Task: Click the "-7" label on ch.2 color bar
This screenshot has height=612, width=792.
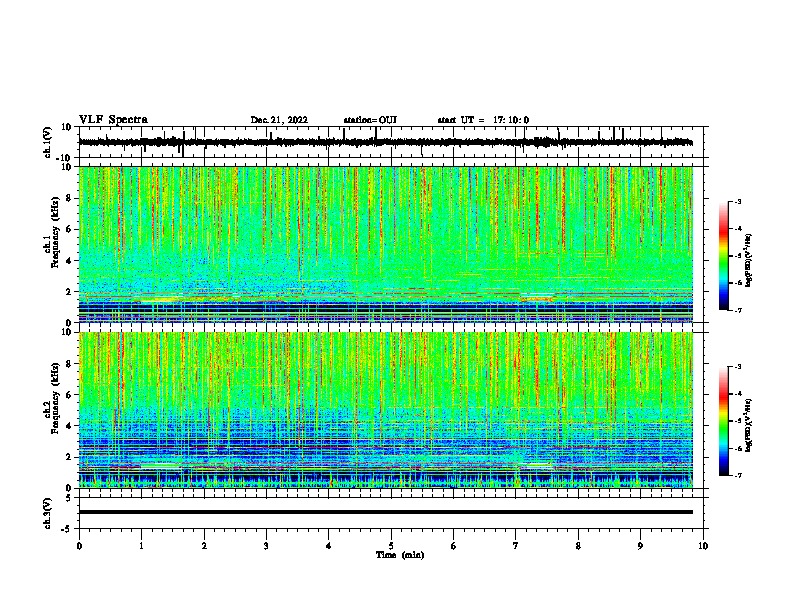Action: click(738, 475)
